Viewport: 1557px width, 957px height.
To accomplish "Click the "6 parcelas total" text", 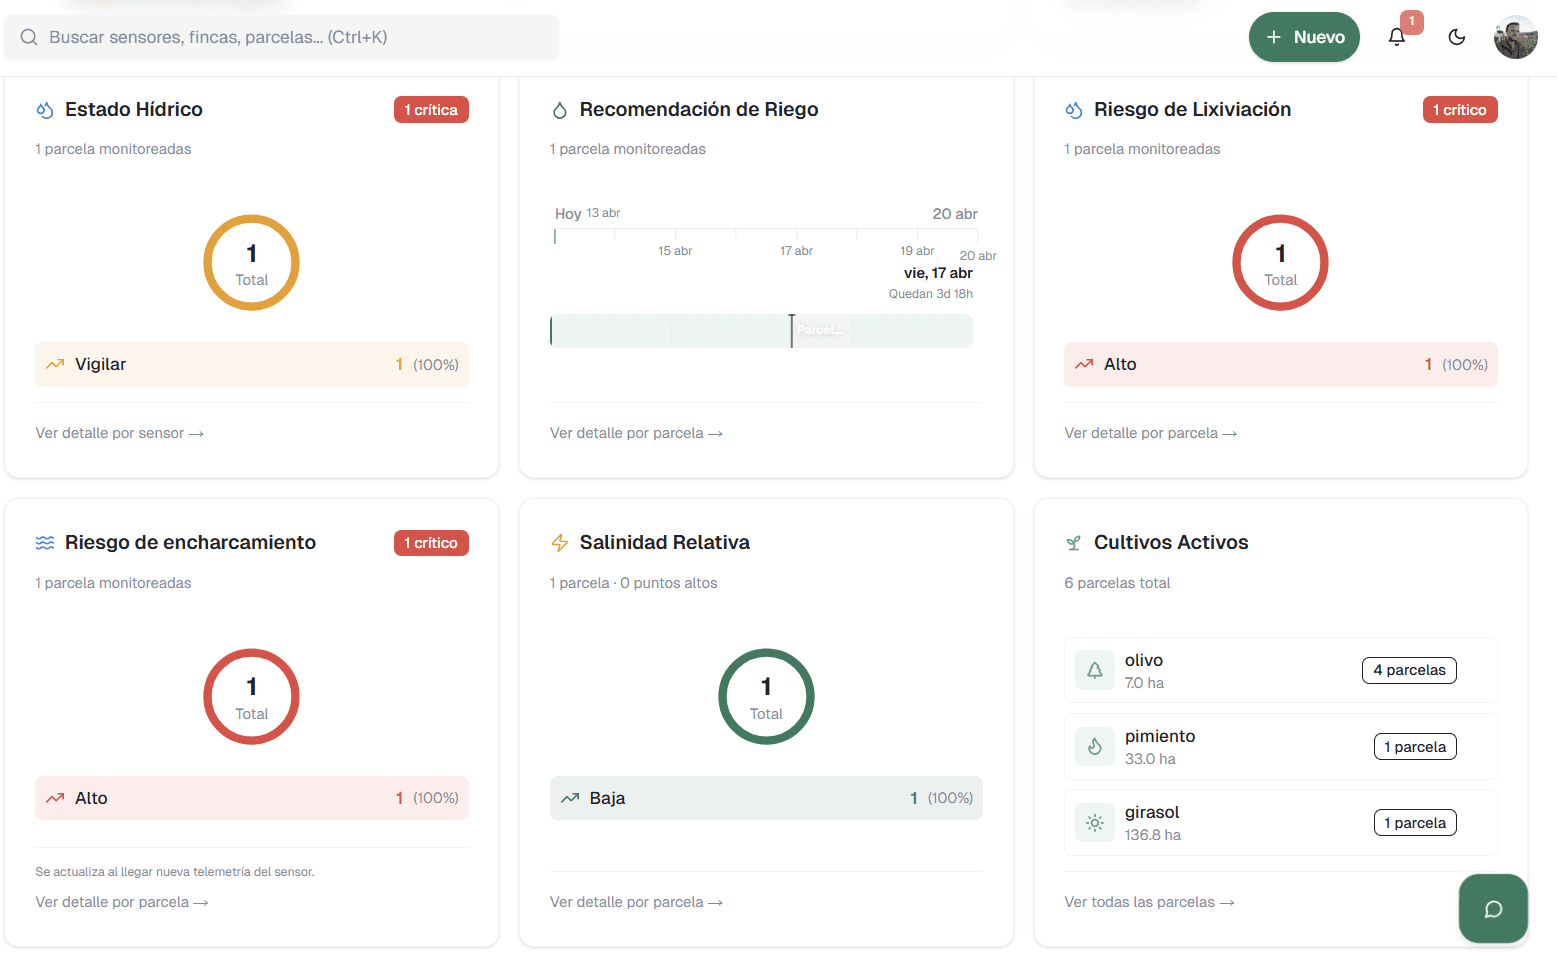I will (1117, 583).
